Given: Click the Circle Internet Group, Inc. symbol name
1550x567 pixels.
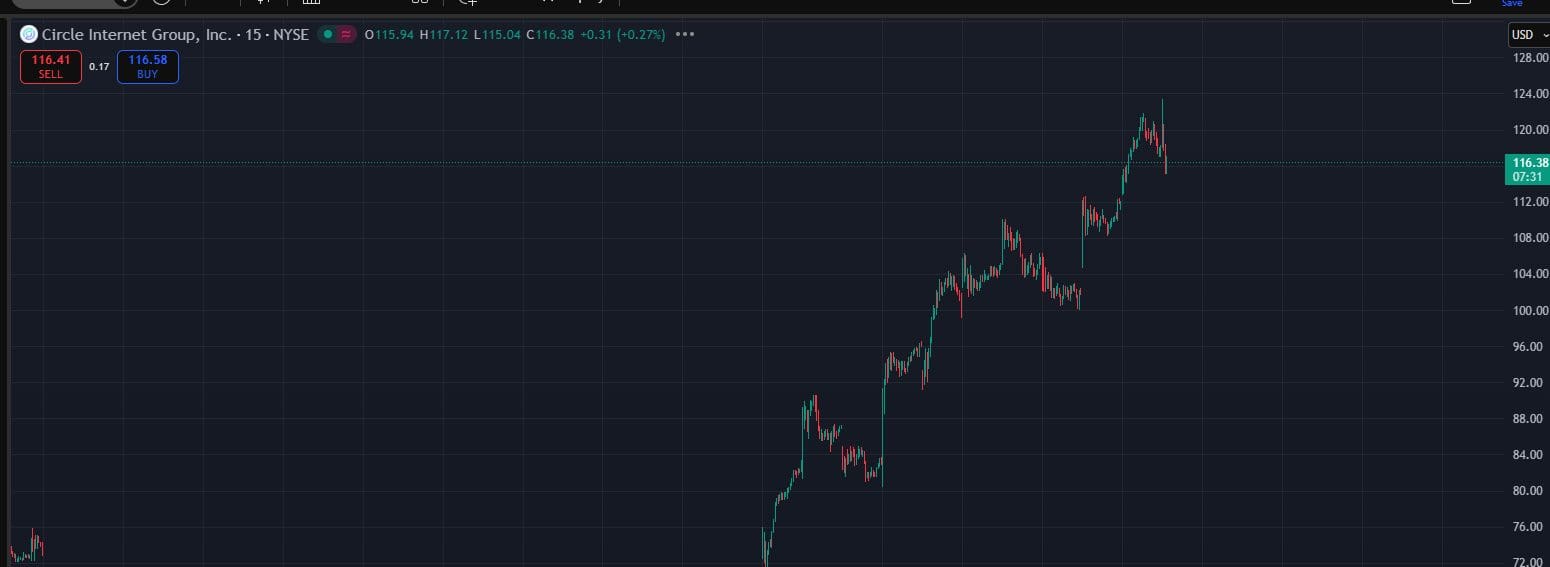Looking at the screenshot, I should pyautogui.click(x=136, y=35).
